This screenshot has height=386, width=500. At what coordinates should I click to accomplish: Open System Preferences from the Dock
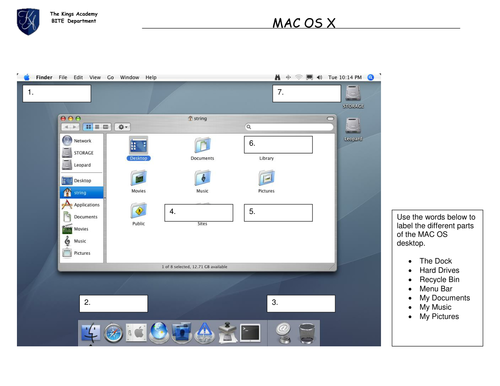(x=136, y=333)
